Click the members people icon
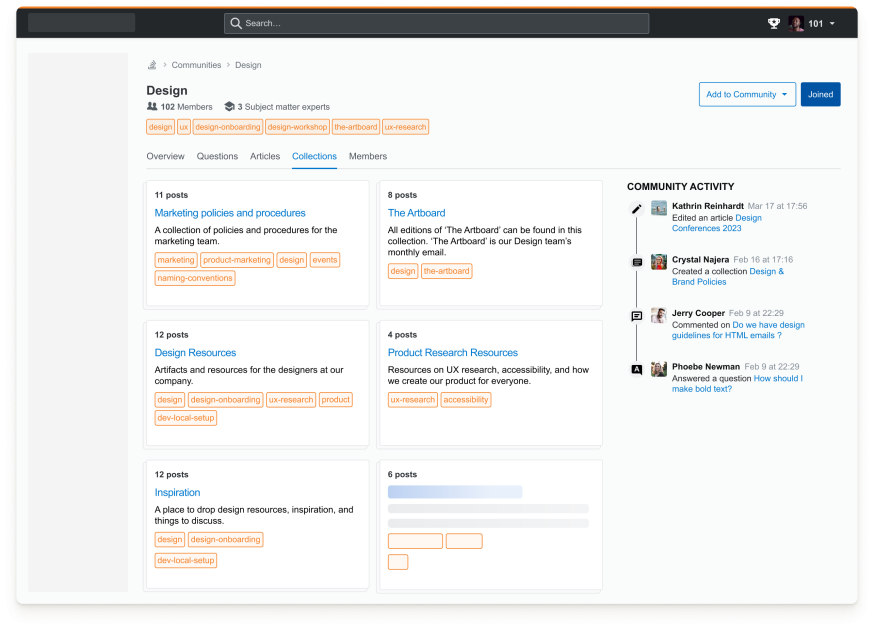Screen dimensions: 874x630 click(x=152, y=106)
